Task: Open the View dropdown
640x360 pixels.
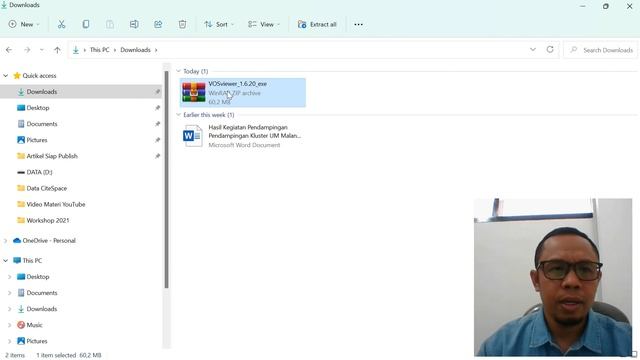Action: [x=264, y=24]
